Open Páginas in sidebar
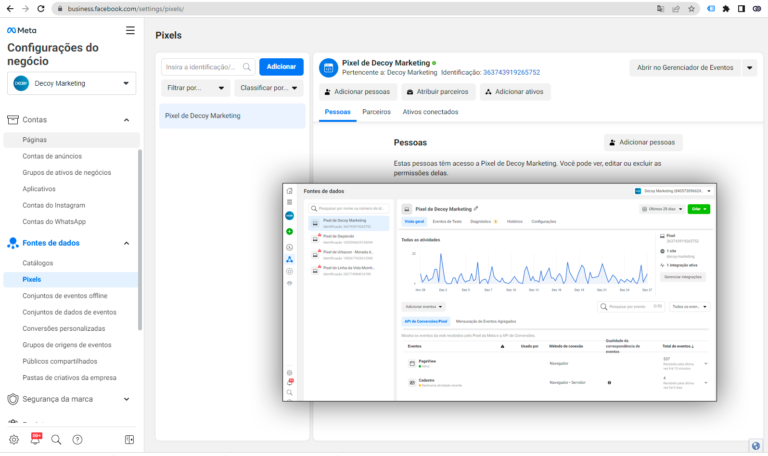The width and height of the screenshot is (768, 456). tap(72, 140)
